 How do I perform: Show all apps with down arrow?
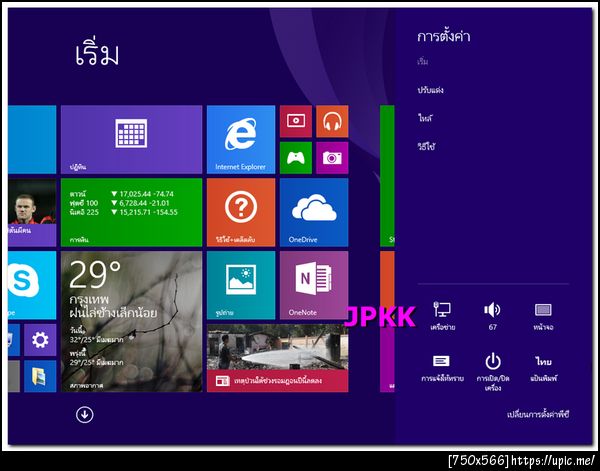(x=84, y=414)
